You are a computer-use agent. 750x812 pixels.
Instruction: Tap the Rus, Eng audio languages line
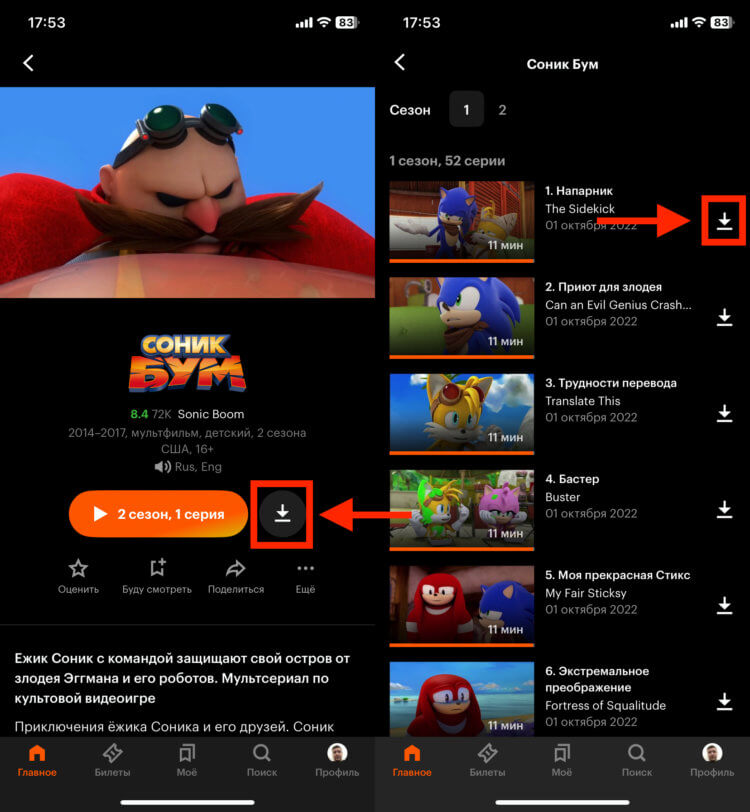[188, 467]
